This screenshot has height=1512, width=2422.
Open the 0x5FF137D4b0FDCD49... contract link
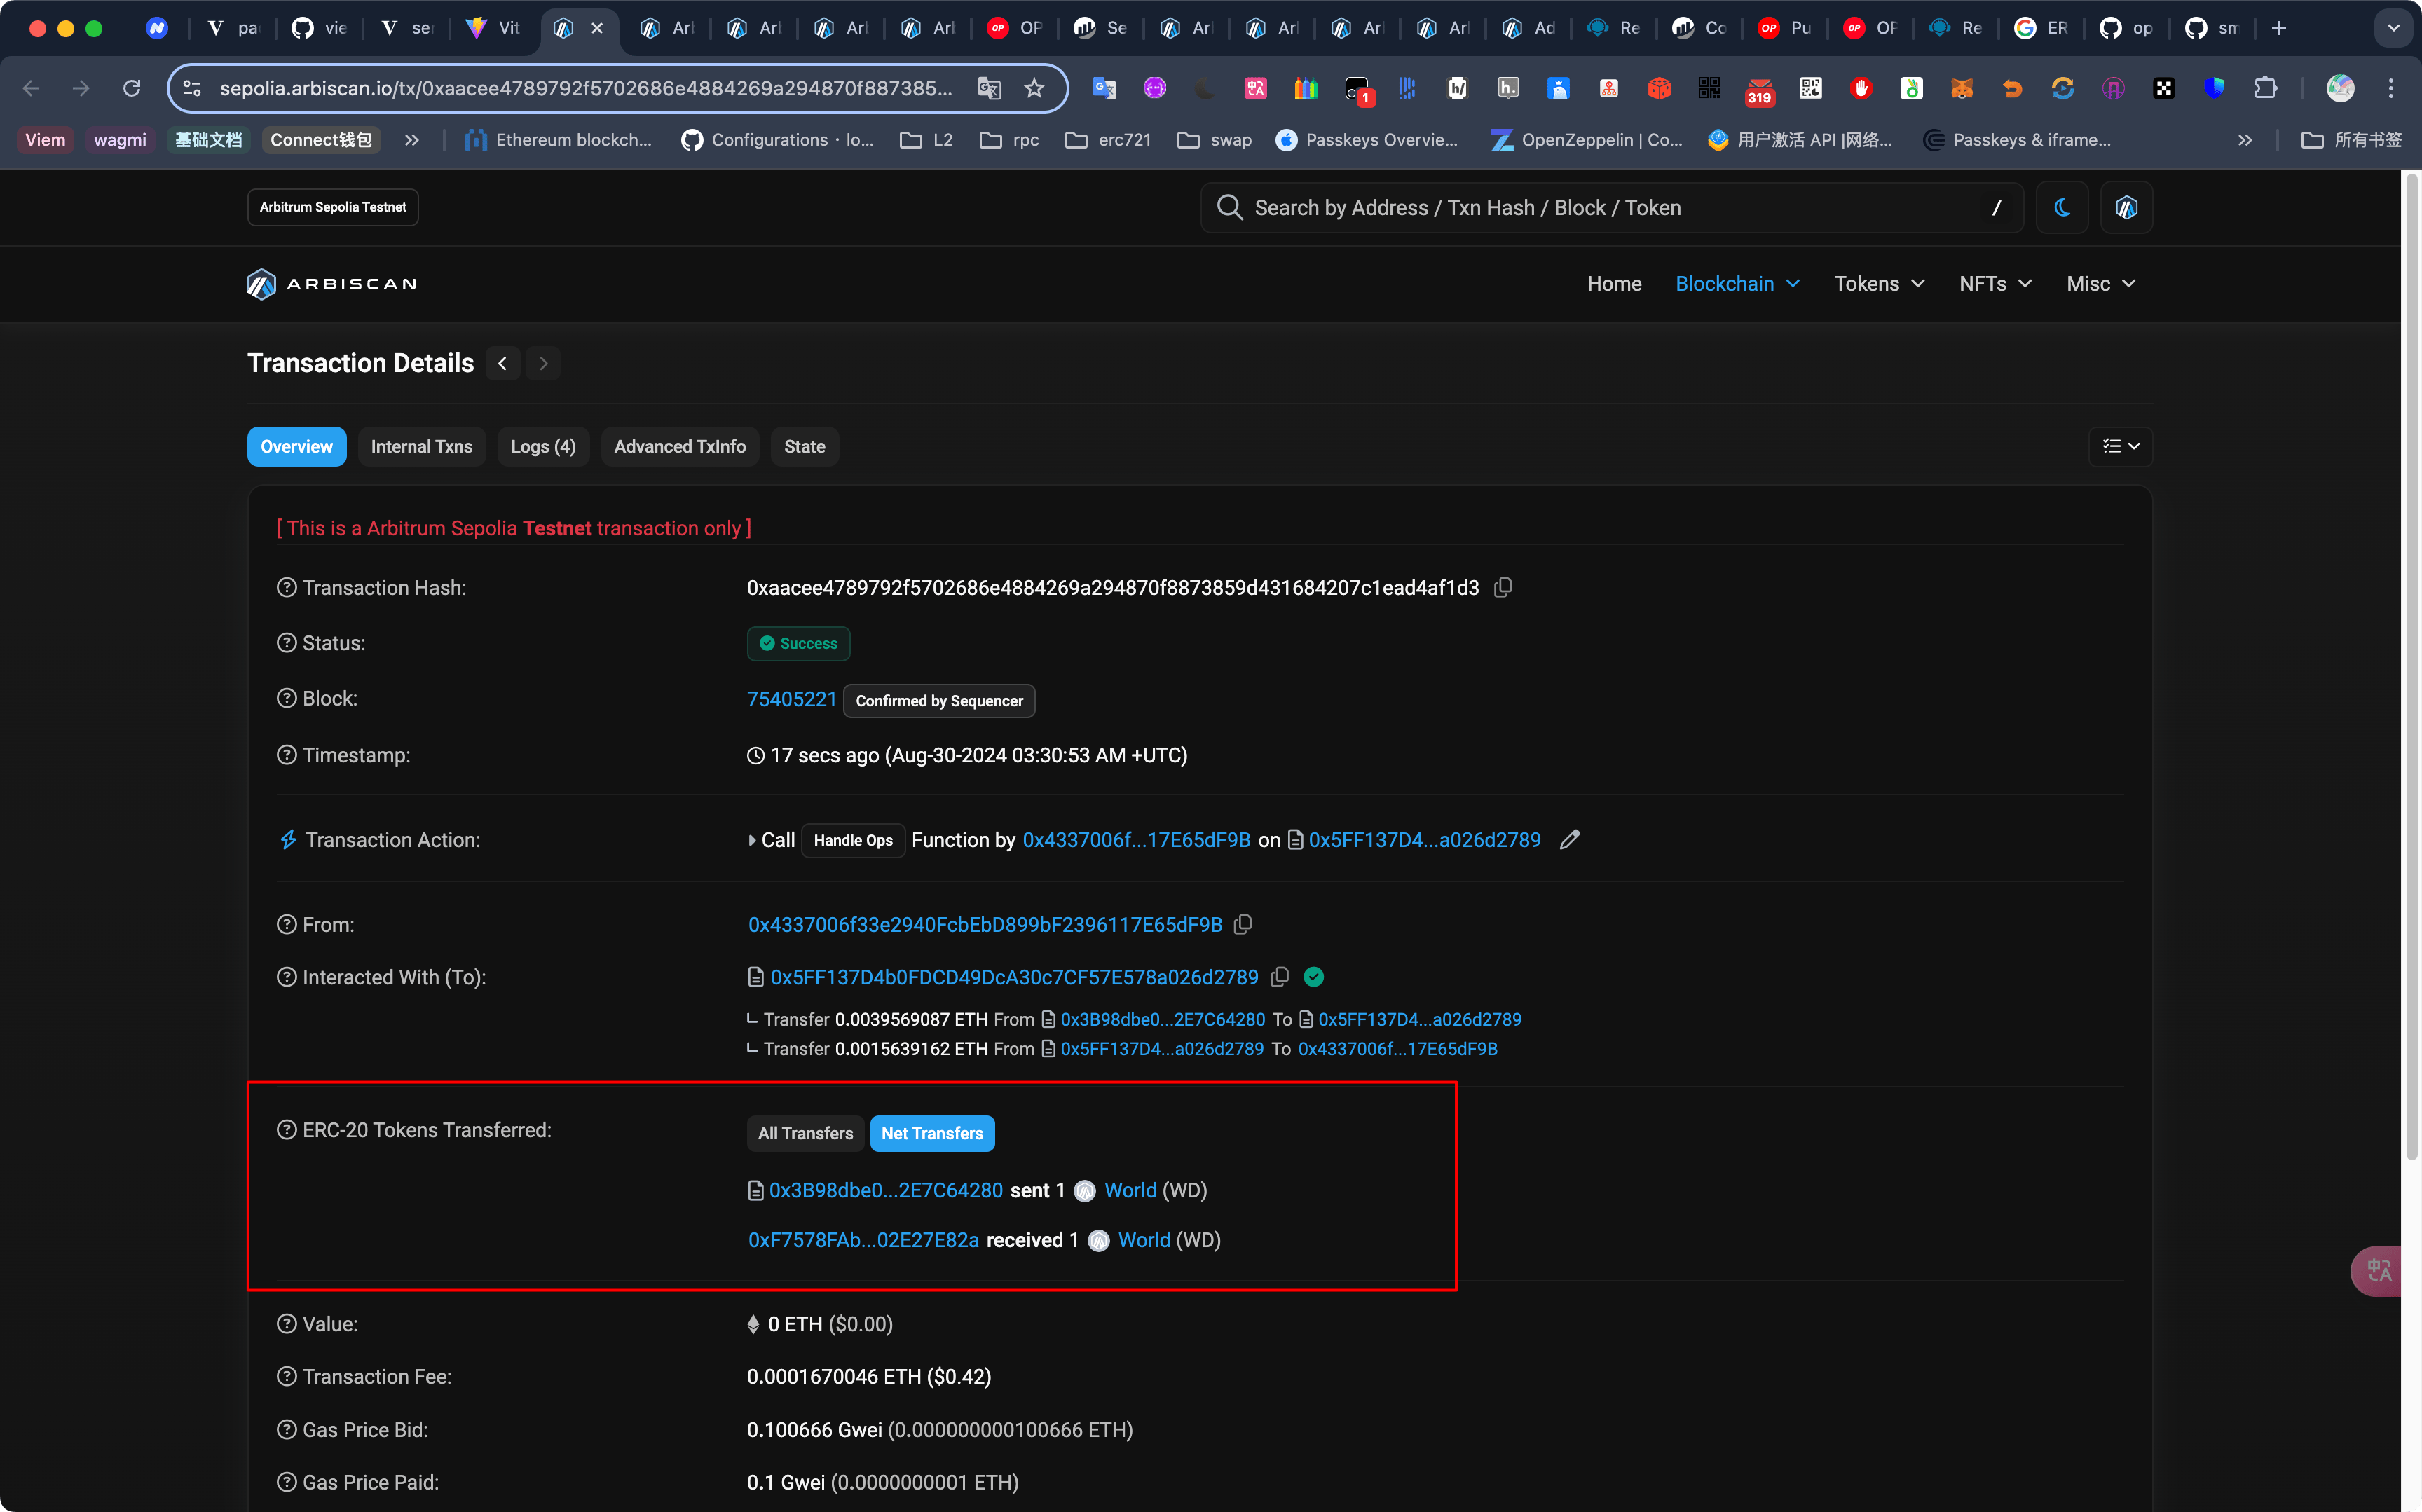click(x=1014, y=977)
